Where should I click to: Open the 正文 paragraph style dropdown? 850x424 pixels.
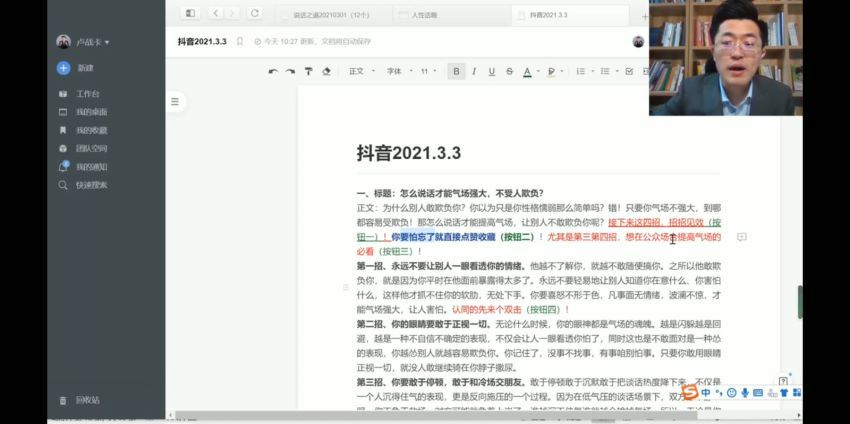pyautogui.click(x=362, y=72)
